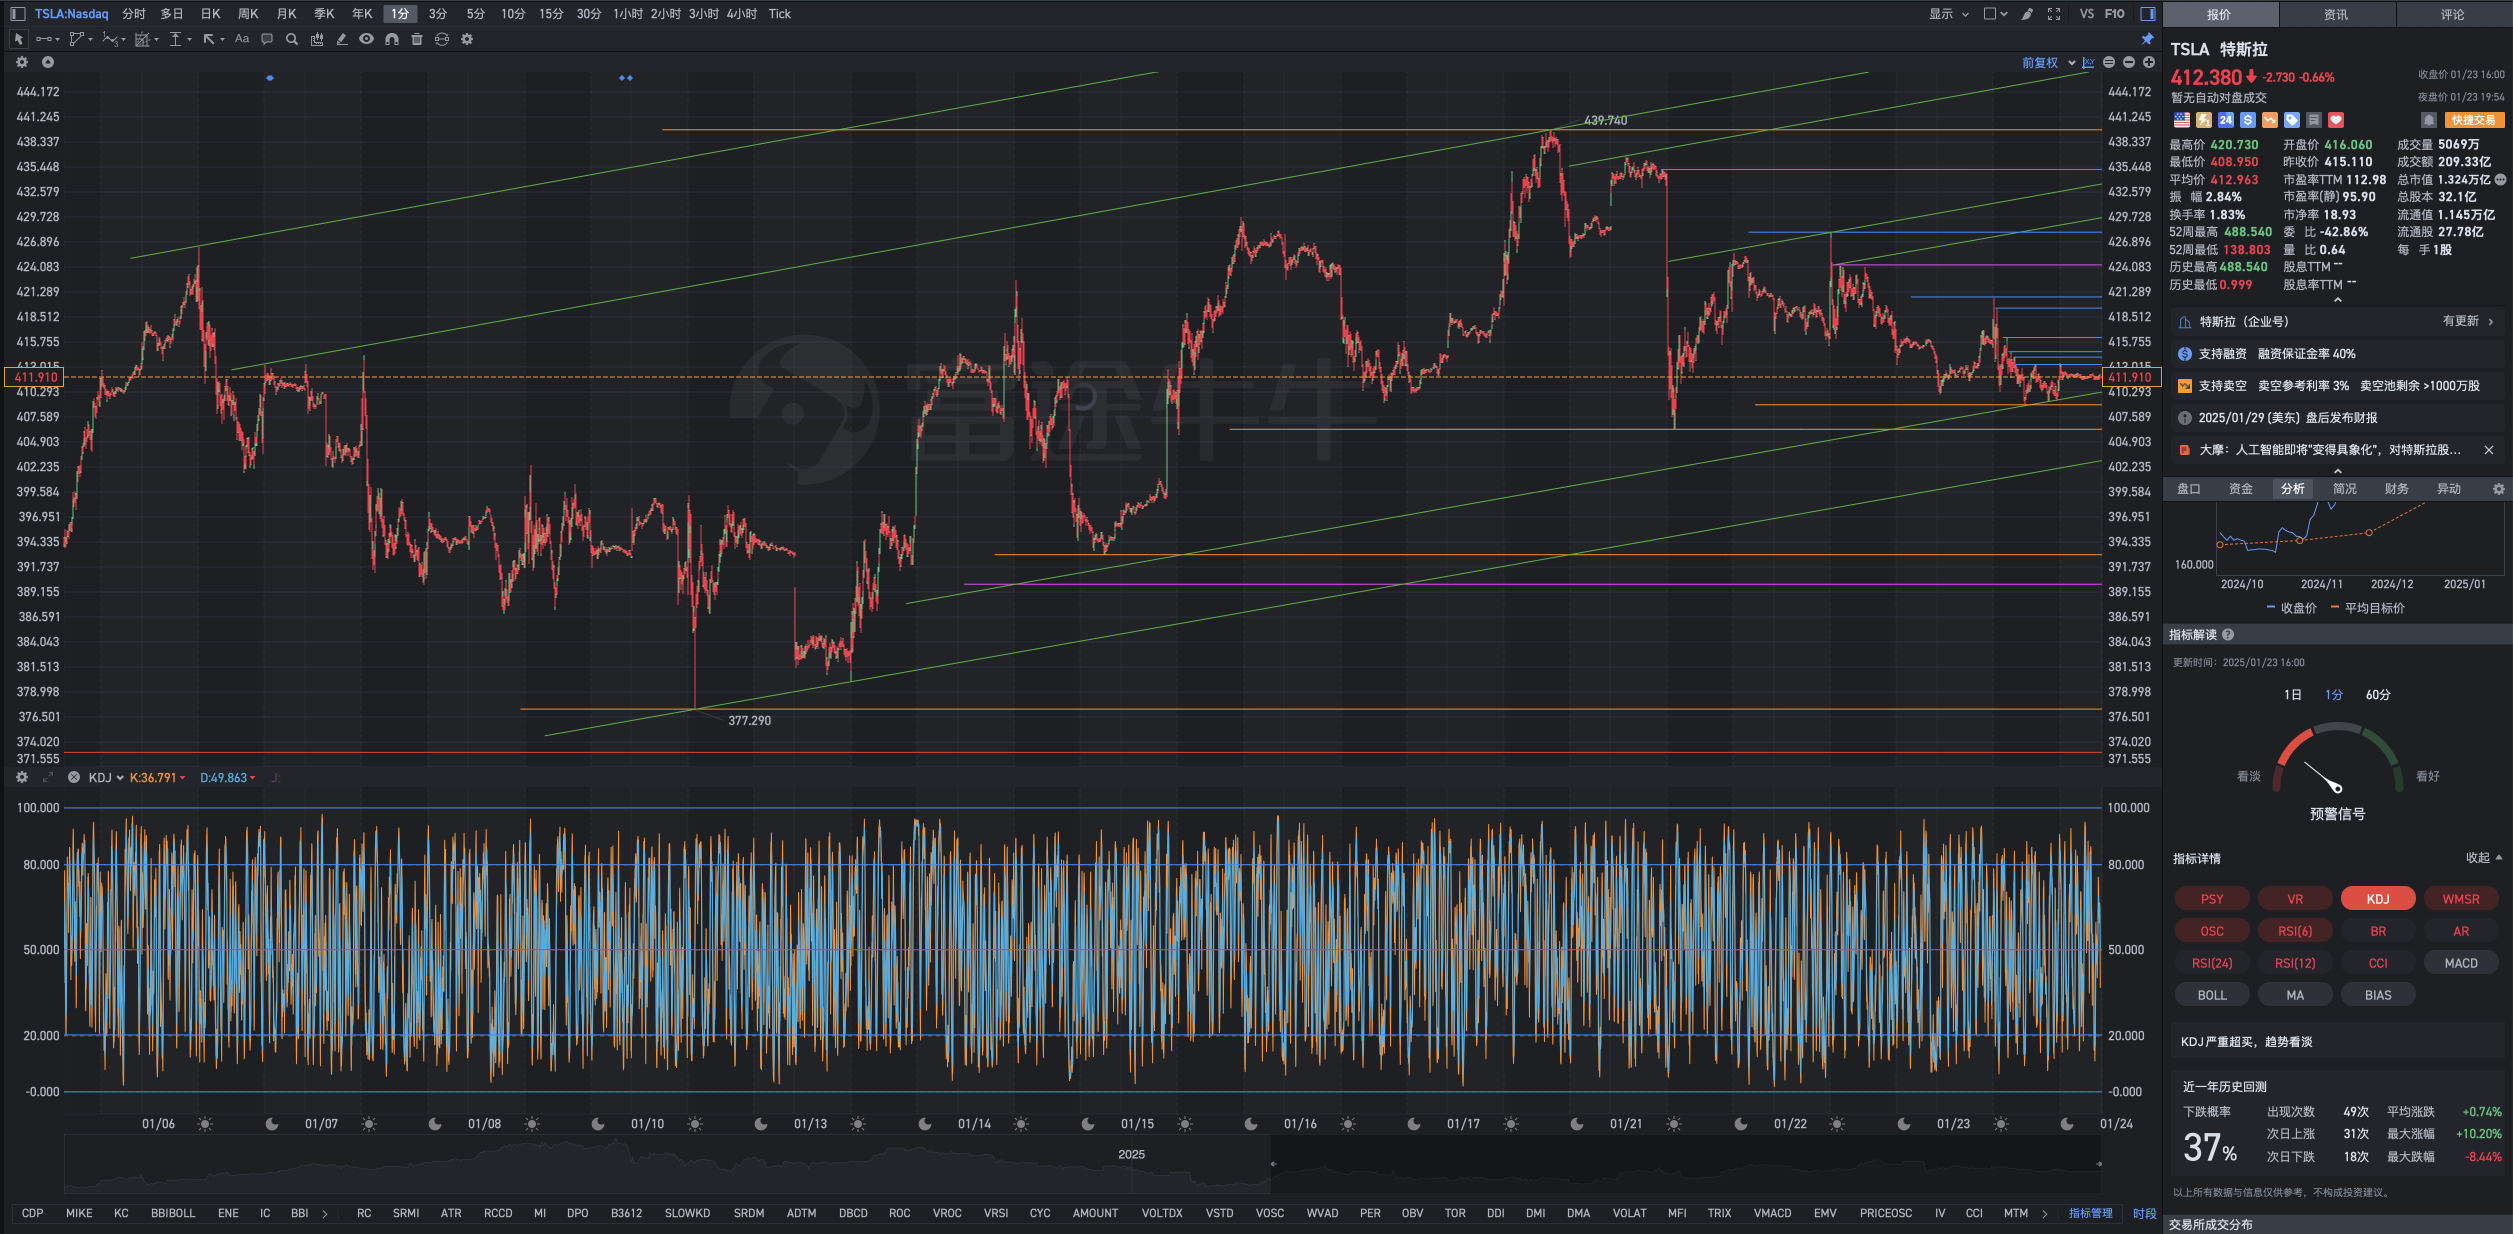
Task: Click the 快捷交易 quick trade button
Action: pyautogui.click(x=2473, y=120)
